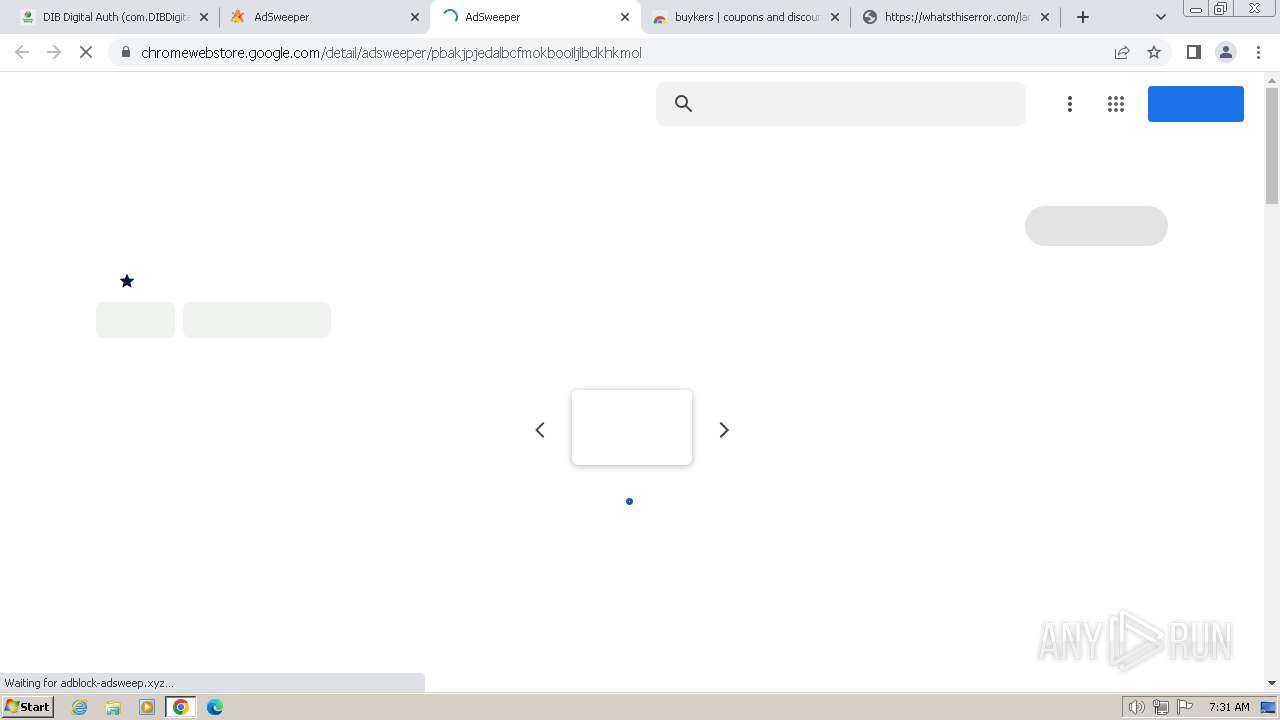
Task: Click the page vertical scrollbar thumb
Action: coord(1272,145)
